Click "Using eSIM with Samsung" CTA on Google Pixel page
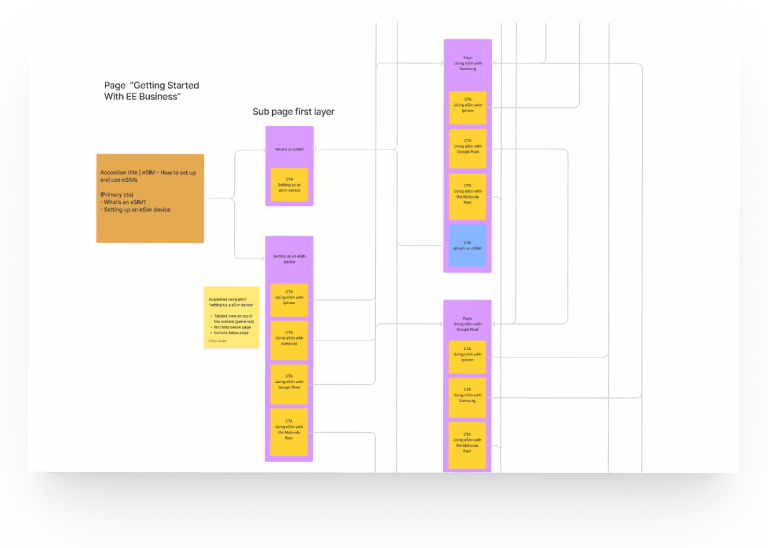 click(467, 397)
